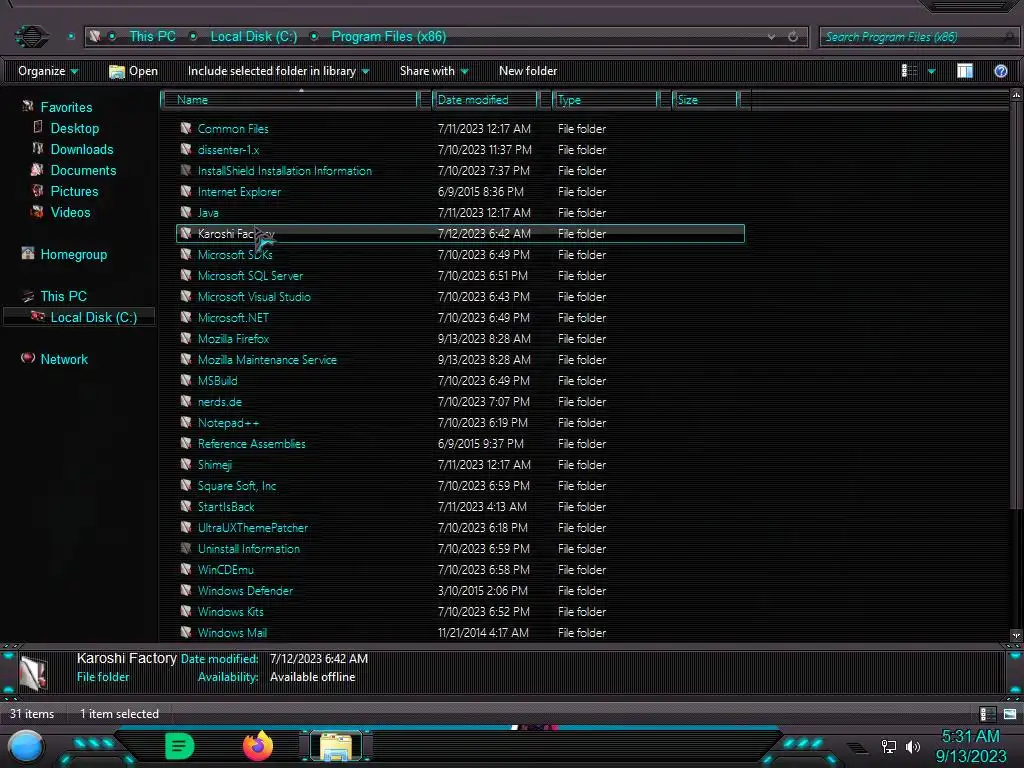Select Documents in Favorites
Screen dimensions: 1024x768
tap(84, 170)
